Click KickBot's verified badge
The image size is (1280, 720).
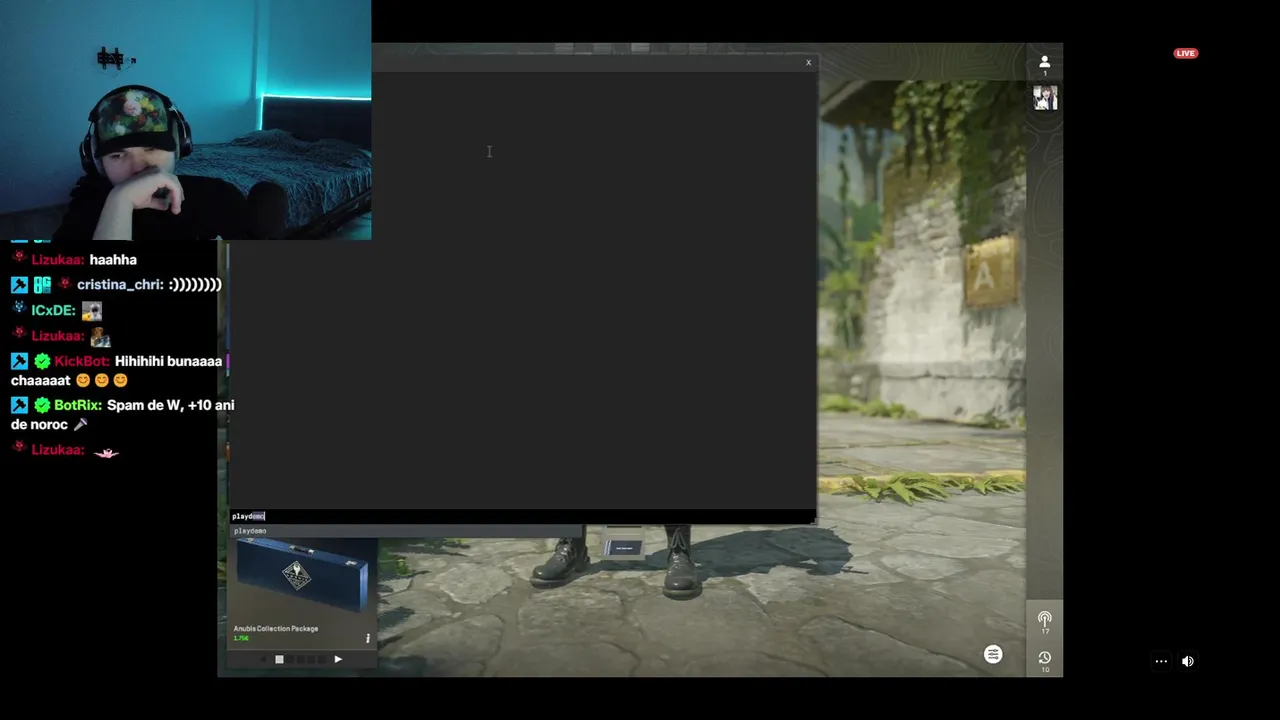point(41,361)
